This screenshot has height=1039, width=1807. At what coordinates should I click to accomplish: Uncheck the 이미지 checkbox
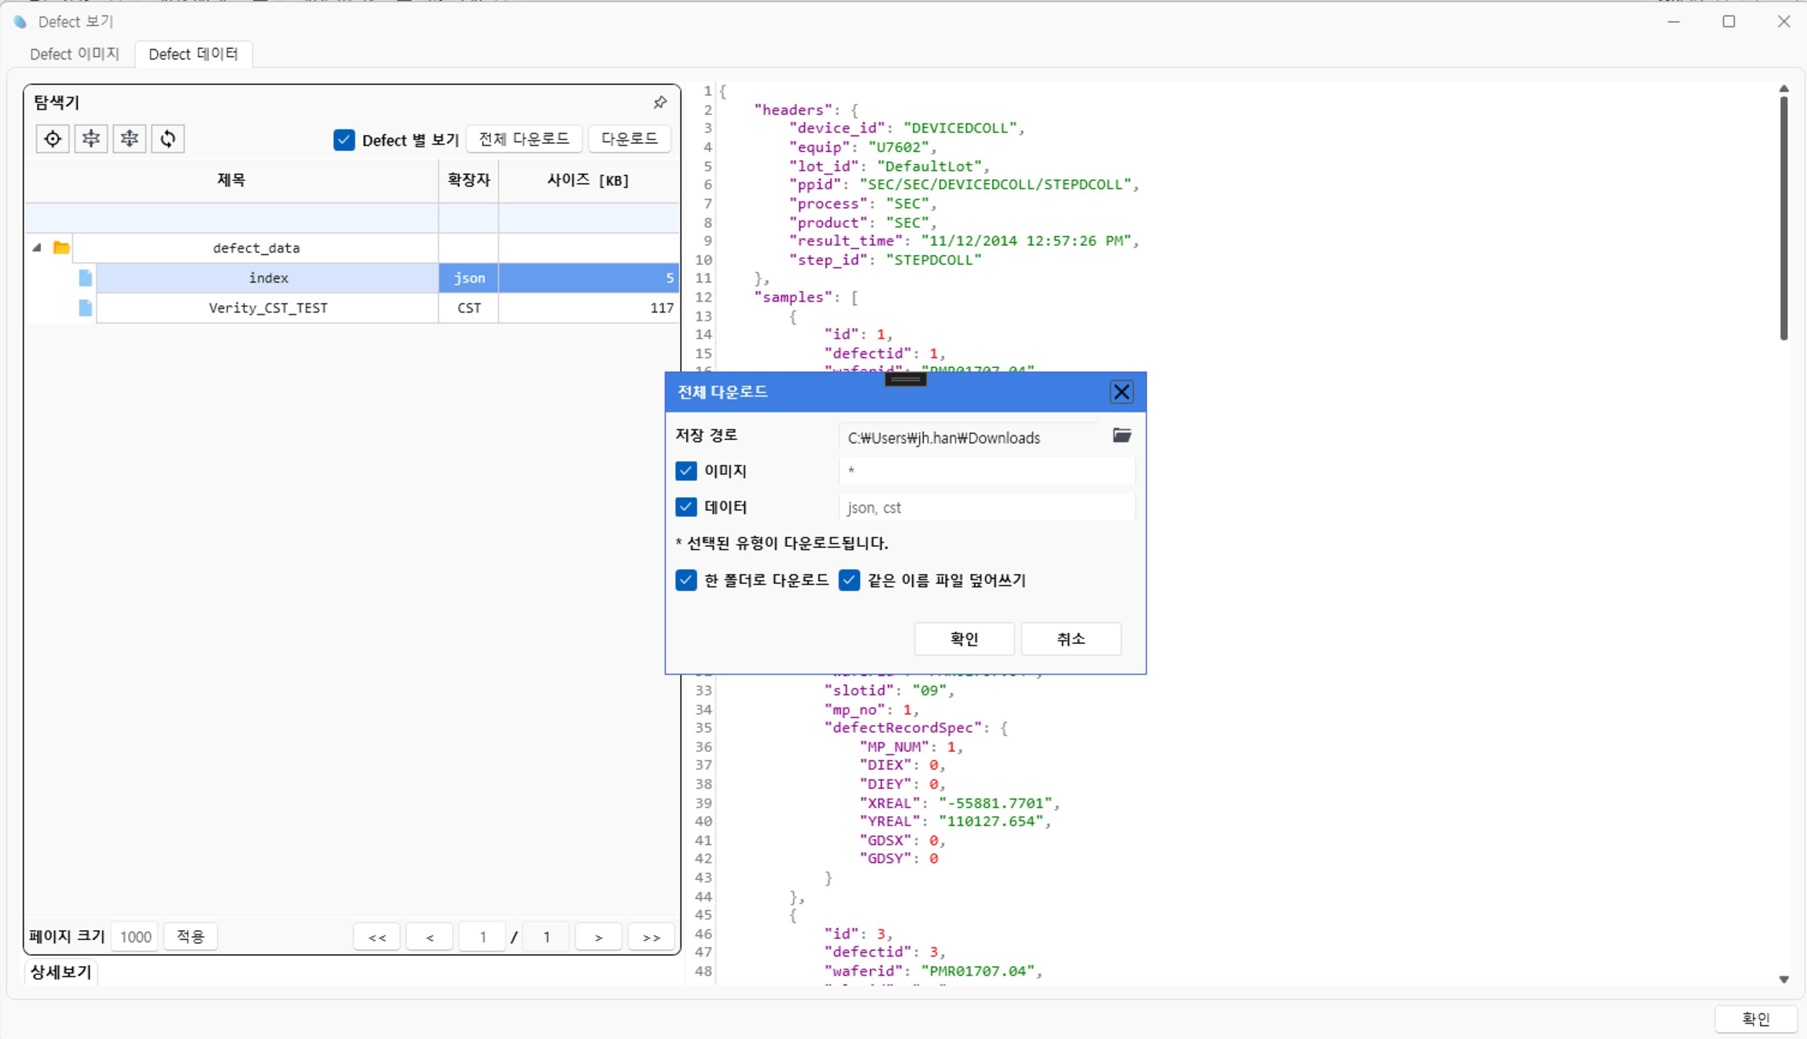point(686,471)
